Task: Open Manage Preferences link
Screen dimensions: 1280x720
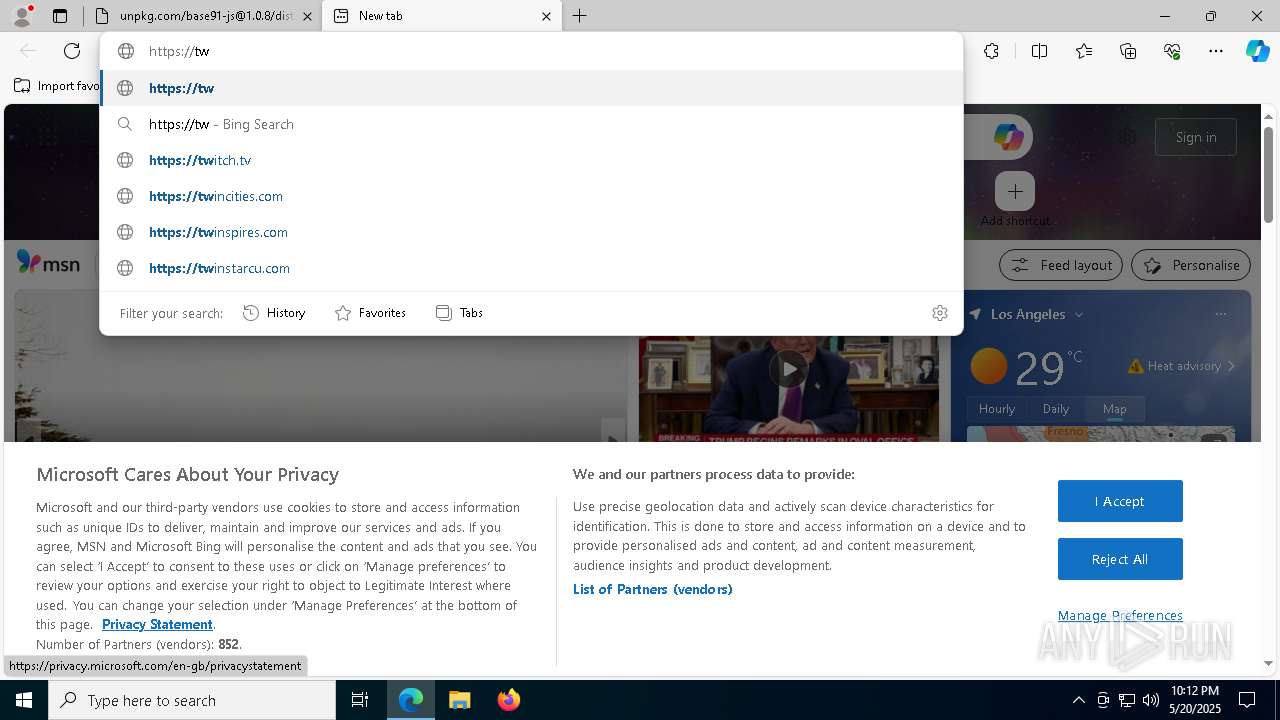Action: [1120, 615]
